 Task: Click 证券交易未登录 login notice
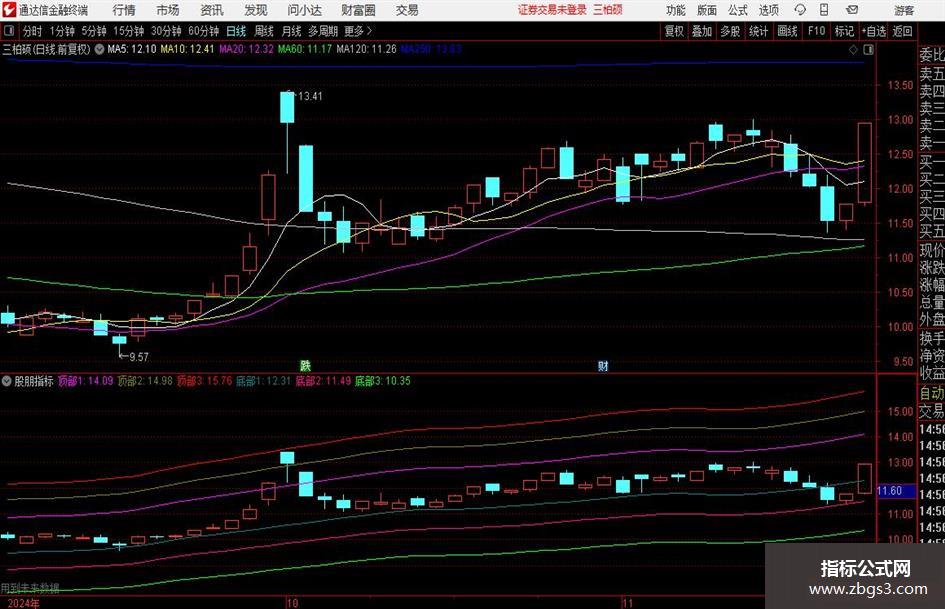pyautogui.click(x=552, y=10)
